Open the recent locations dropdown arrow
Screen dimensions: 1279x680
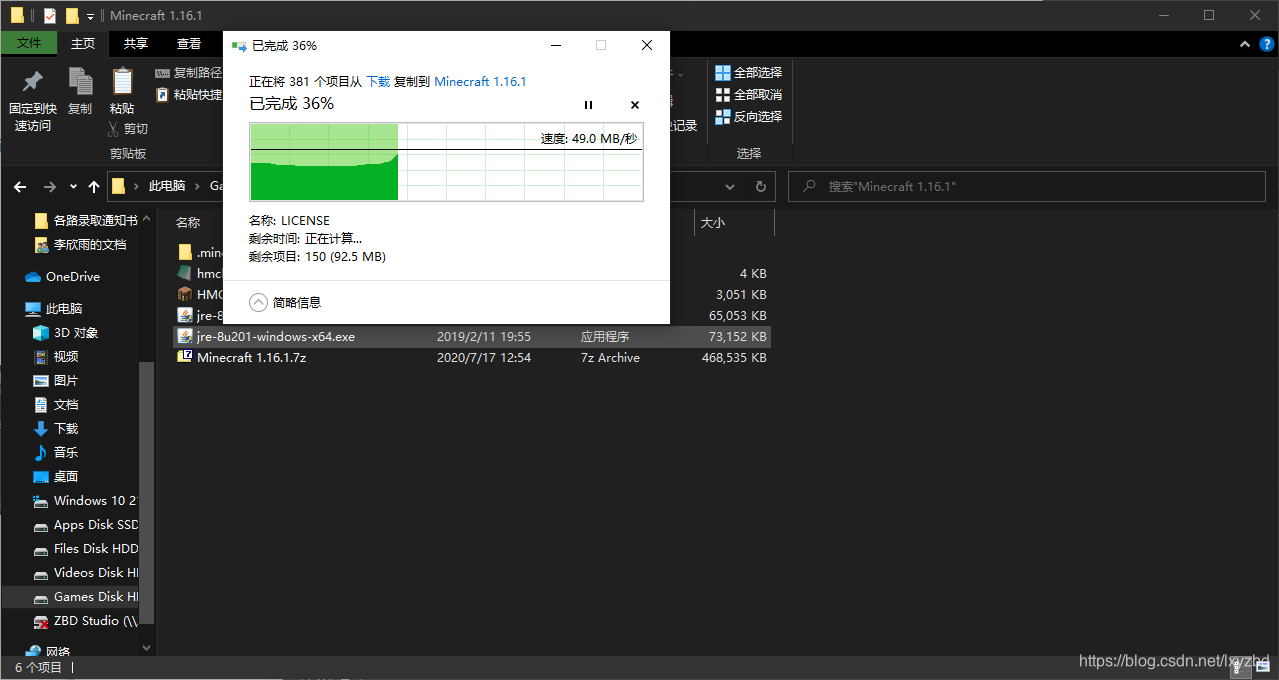(73, 187)
